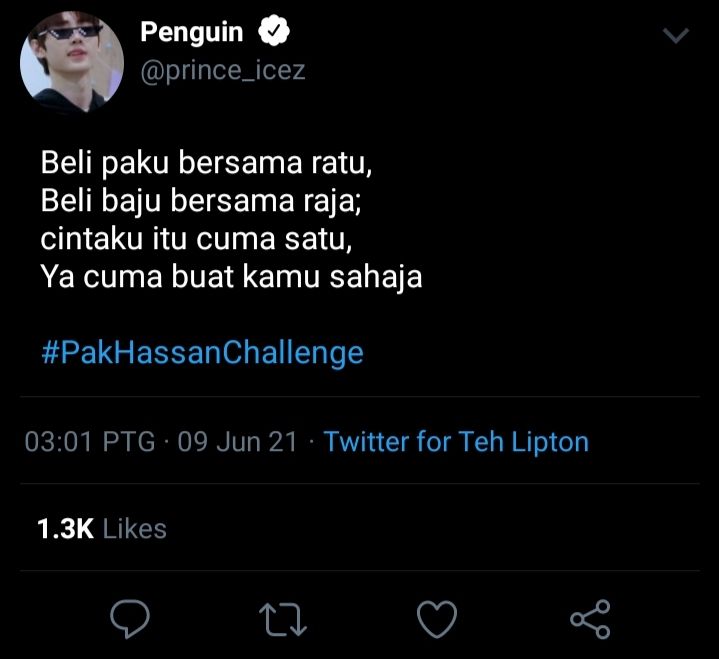
Task: Click the 03:01 PTG timestamp
Action: (x=90, y=442)
